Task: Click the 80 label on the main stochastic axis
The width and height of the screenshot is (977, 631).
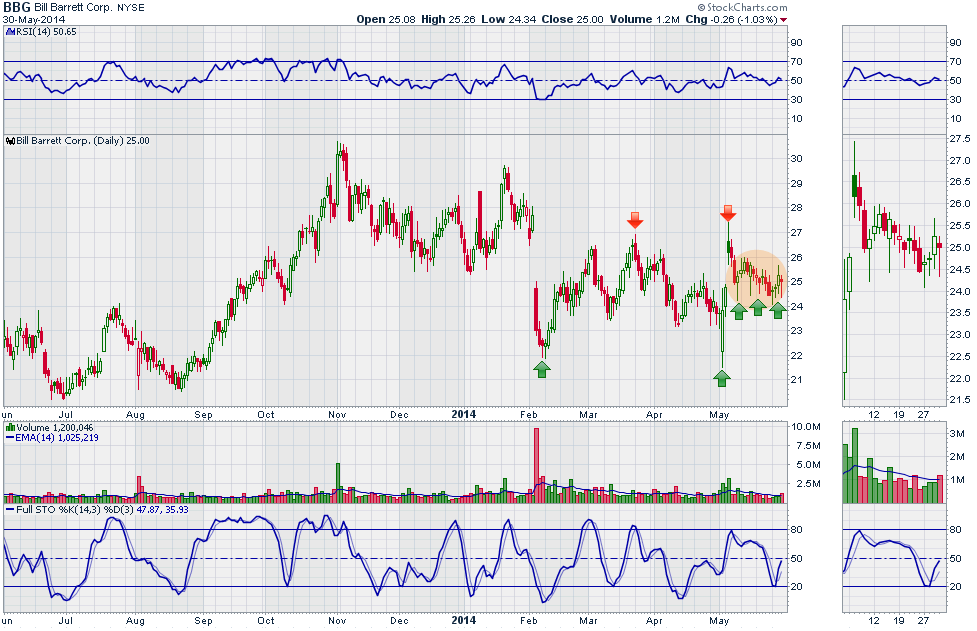Action: (796, 529)
